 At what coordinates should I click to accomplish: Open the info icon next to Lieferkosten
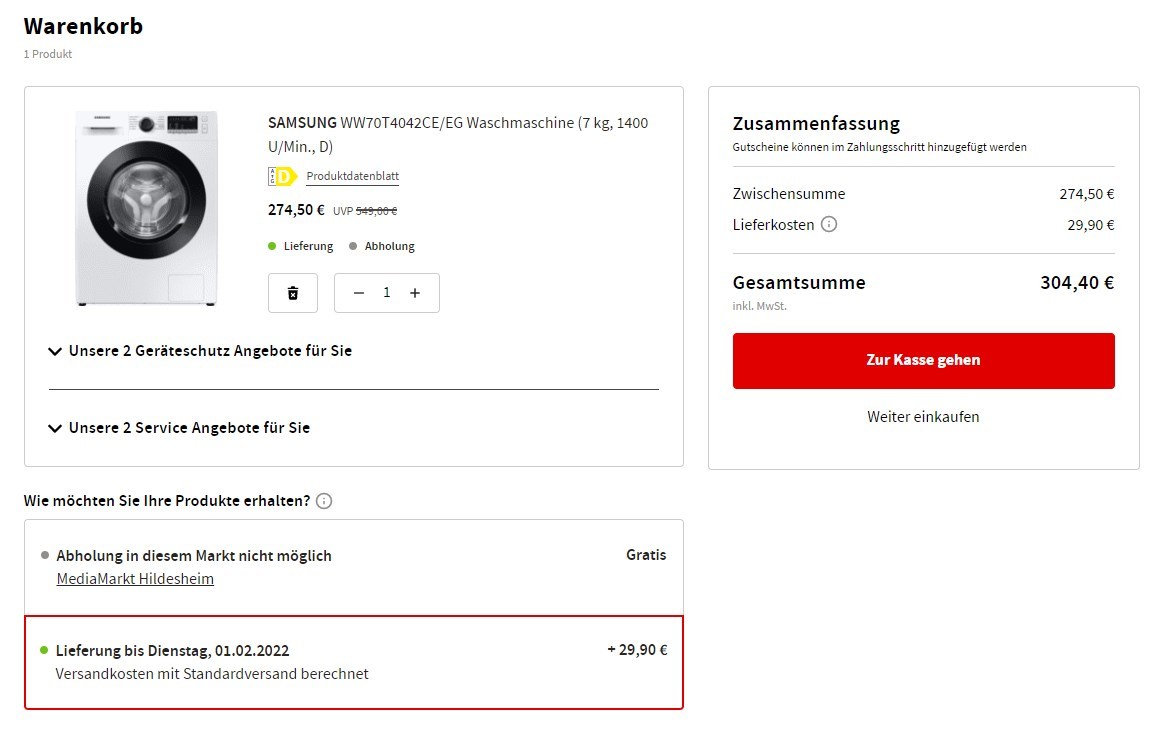pyautogui.click(x=829, y=224)
